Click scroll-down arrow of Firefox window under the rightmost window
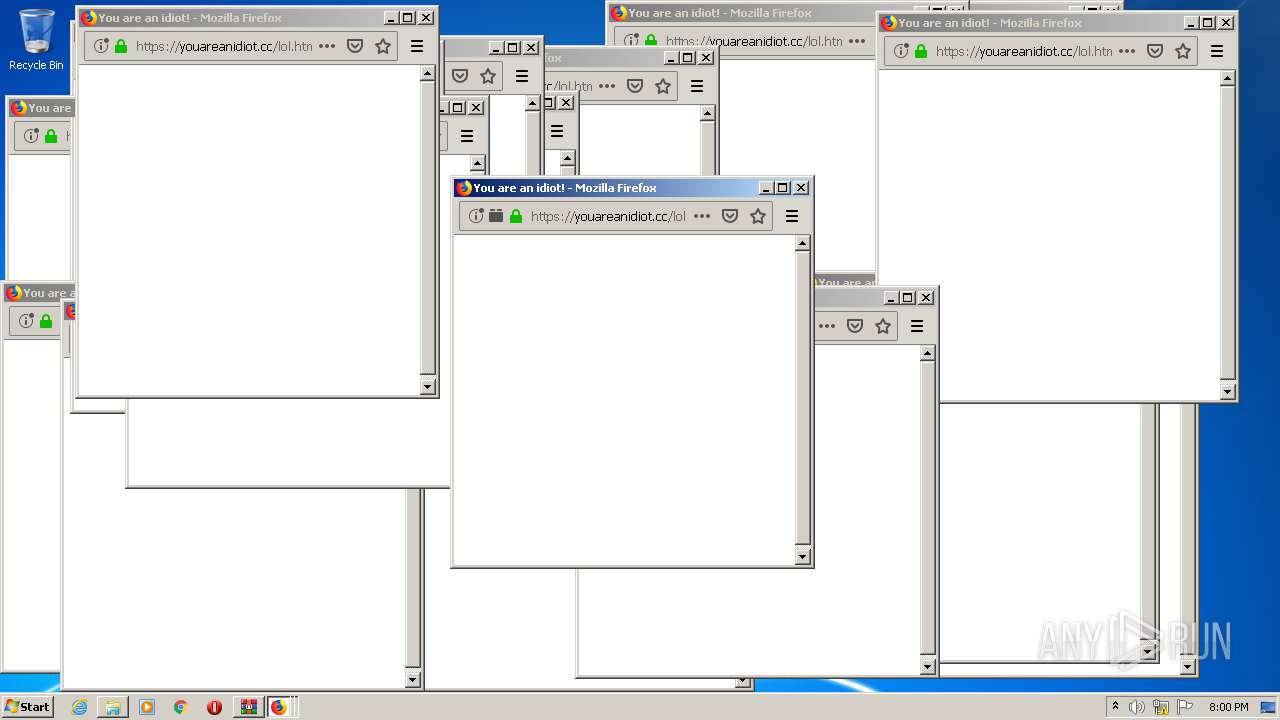Viewport: 1280px width, 720px height. click(x=927, y=667)
